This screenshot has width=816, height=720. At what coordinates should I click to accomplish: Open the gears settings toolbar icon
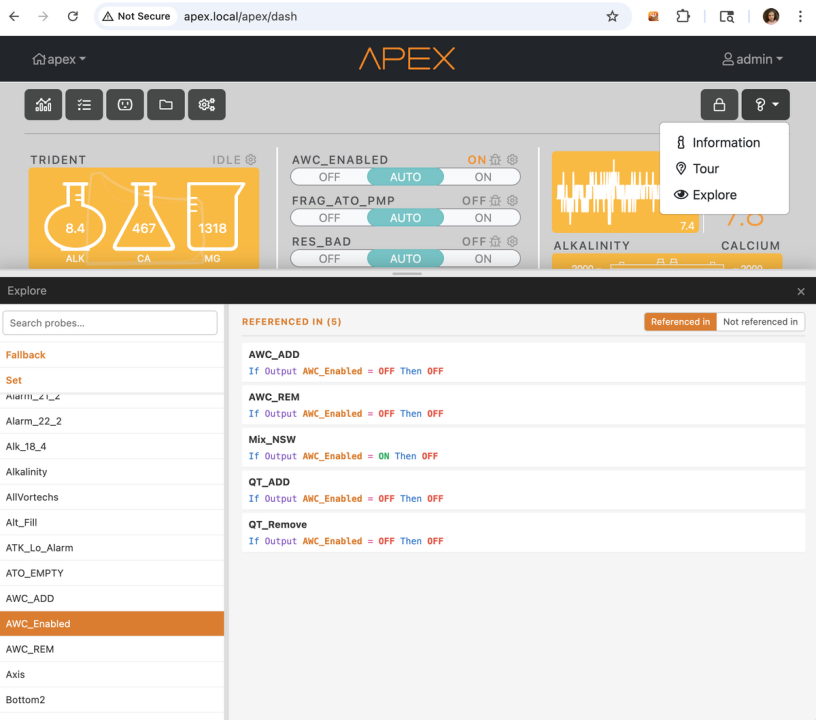pos(206,105)
